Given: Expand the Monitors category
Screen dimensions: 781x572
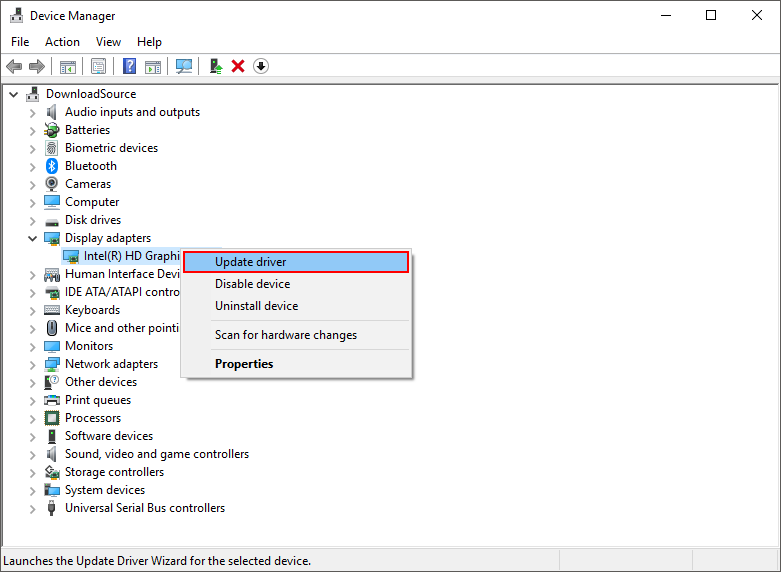Looking at the screenshot, I should coord(33,347).
